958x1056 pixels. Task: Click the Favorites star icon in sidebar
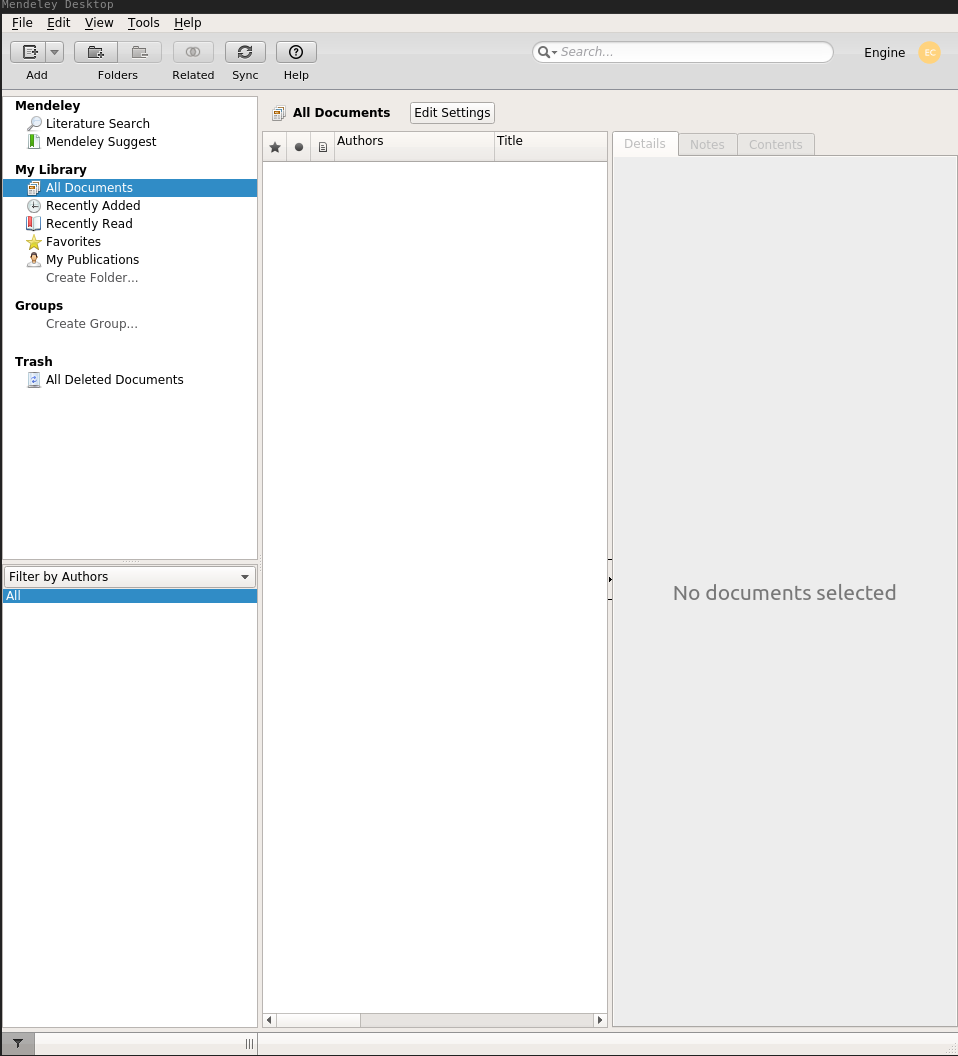[x=34, y=242]
